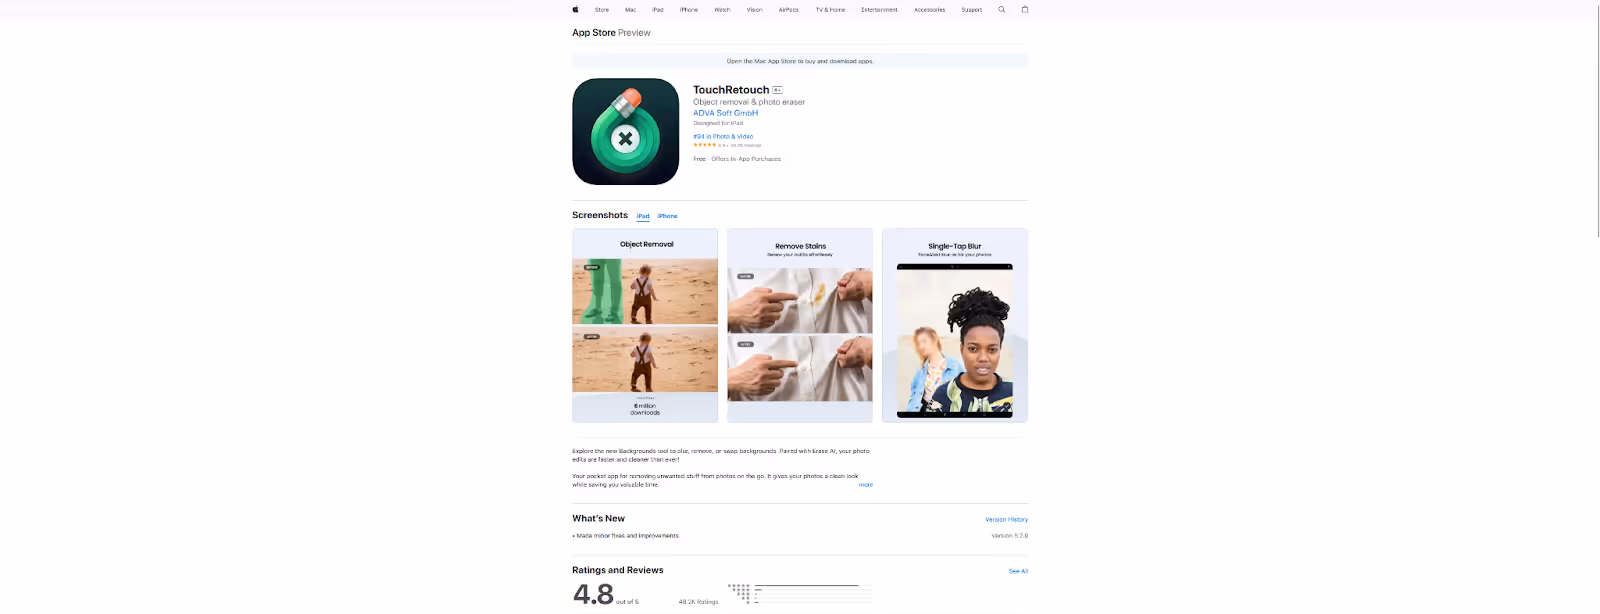Open the Version History link
1600x614 pixels.
(x=1006, y=520)
